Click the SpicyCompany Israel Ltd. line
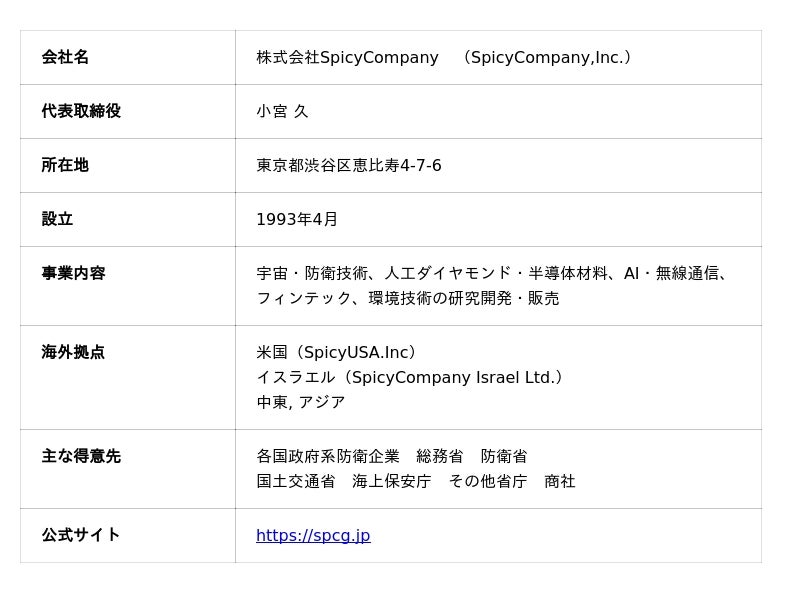Viewport: 800px width, 593px height. point(410,378)
